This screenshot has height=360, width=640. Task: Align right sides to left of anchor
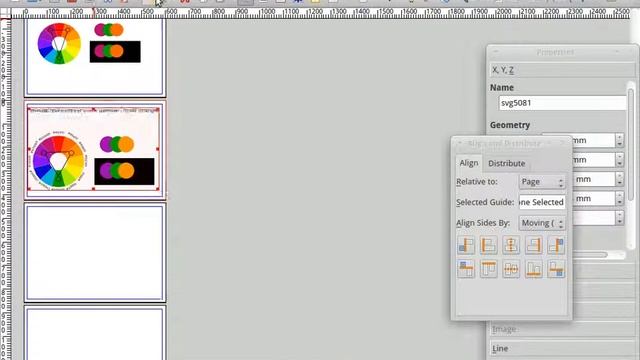point(466,245)
